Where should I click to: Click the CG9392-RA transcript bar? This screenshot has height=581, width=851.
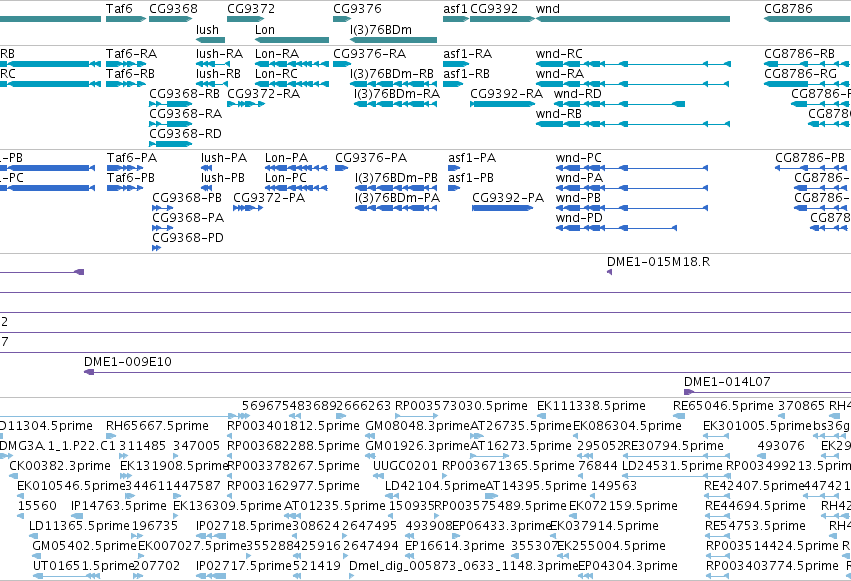click(x=503, y=104)
